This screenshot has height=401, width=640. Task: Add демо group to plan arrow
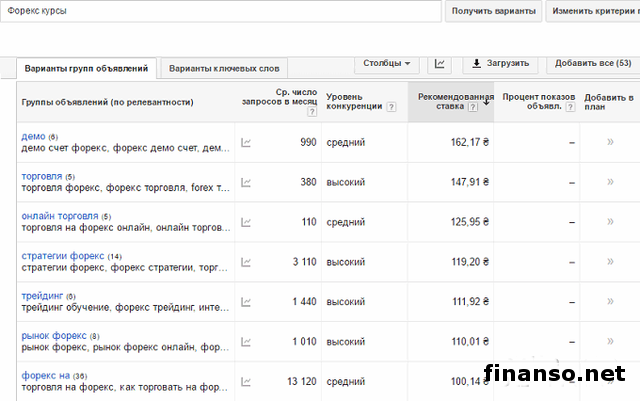pos(609,143)
